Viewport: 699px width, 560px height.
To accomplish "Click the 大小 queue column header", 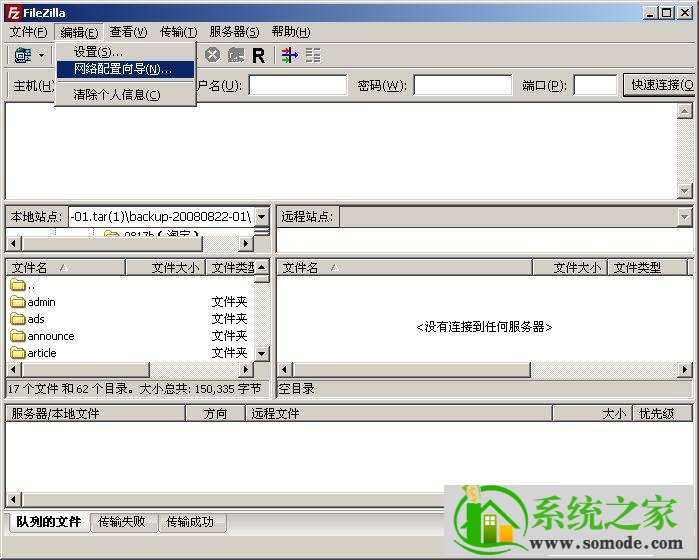I will point(592,413).
